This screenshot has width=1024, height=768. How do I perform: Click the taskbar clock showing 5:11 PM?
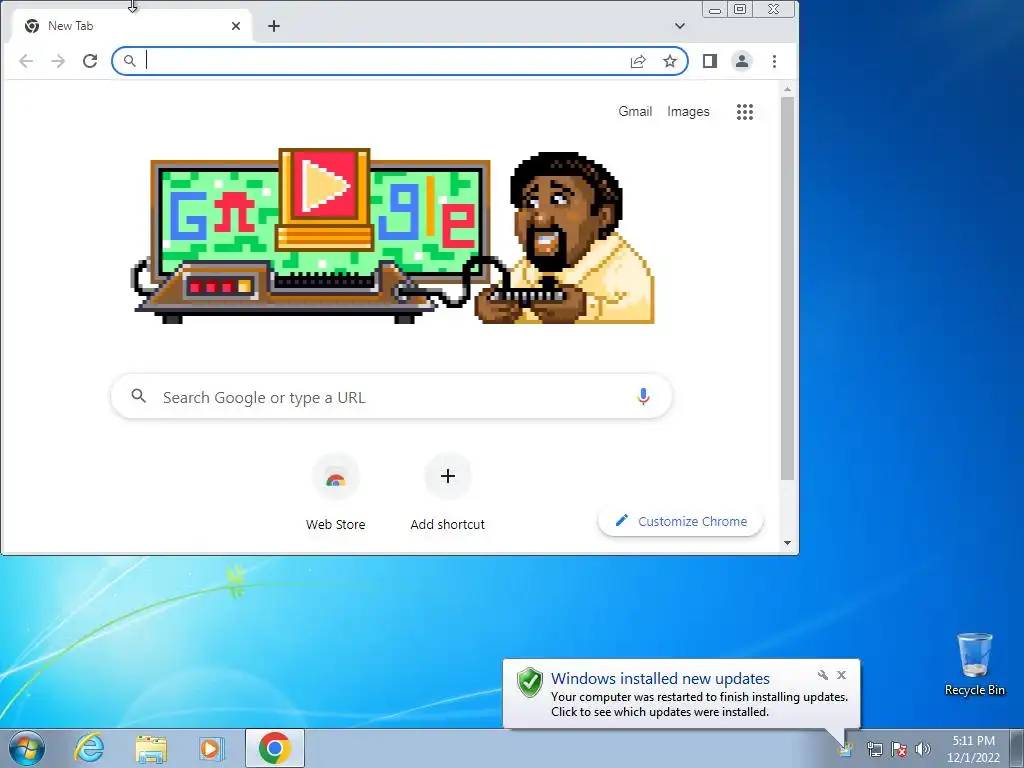click(973, 748)
